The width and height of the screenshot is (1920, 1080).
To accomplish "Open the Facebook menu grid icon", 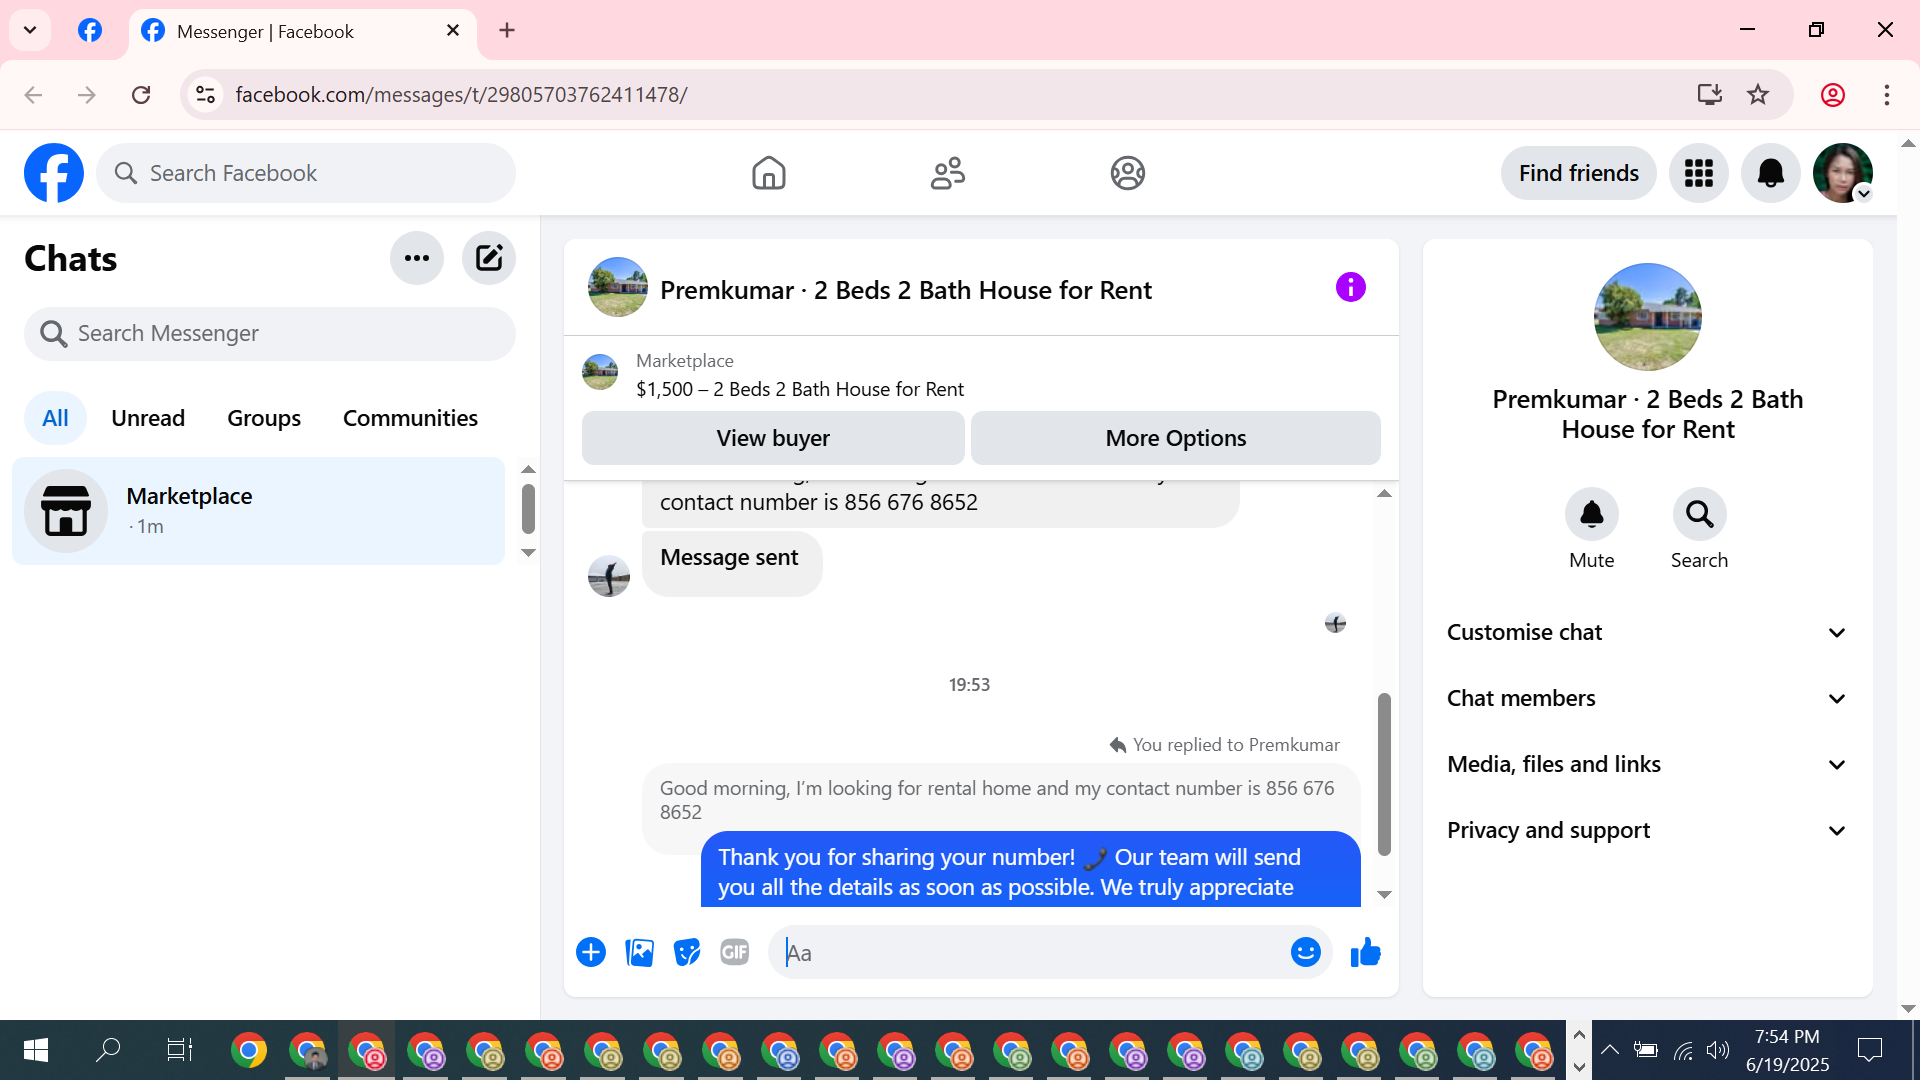I will click(1698, 173).
